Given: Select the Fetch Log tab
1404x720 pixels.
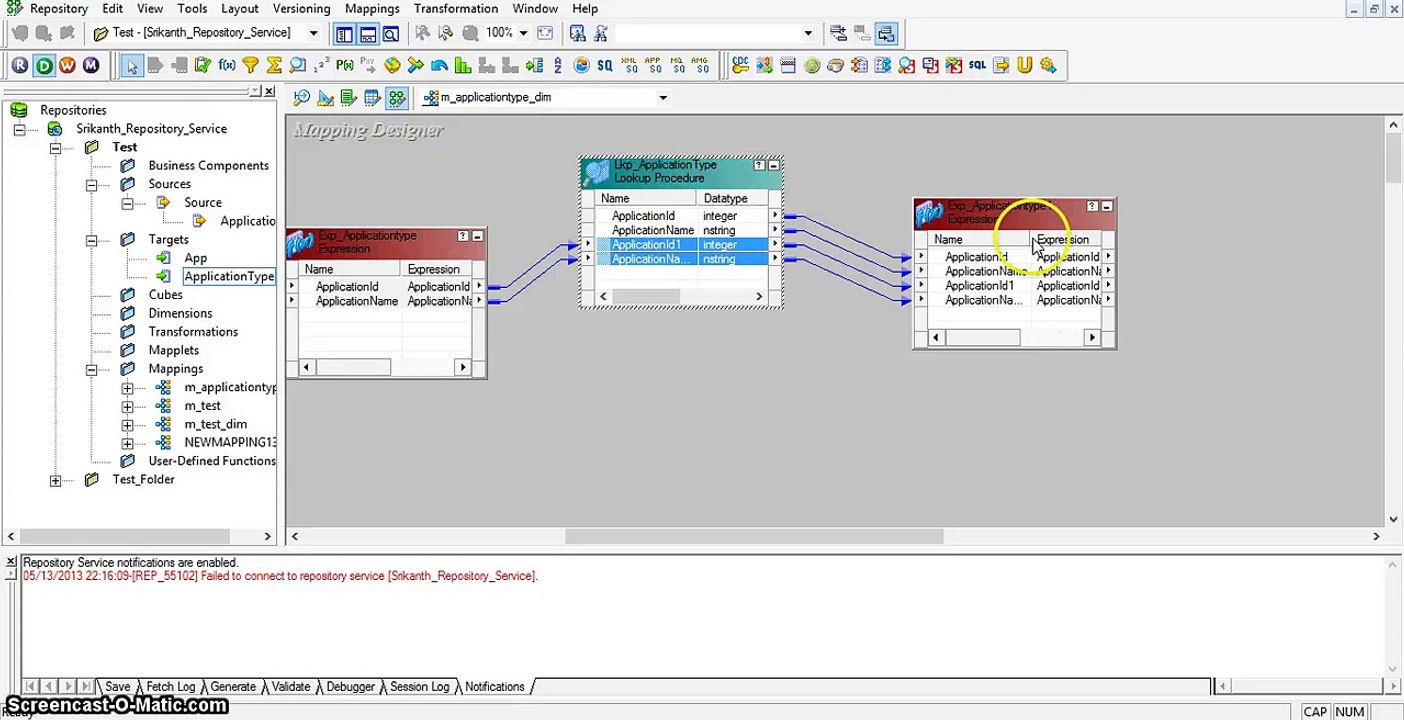Looking at the screenshot, I should point(170,687).
